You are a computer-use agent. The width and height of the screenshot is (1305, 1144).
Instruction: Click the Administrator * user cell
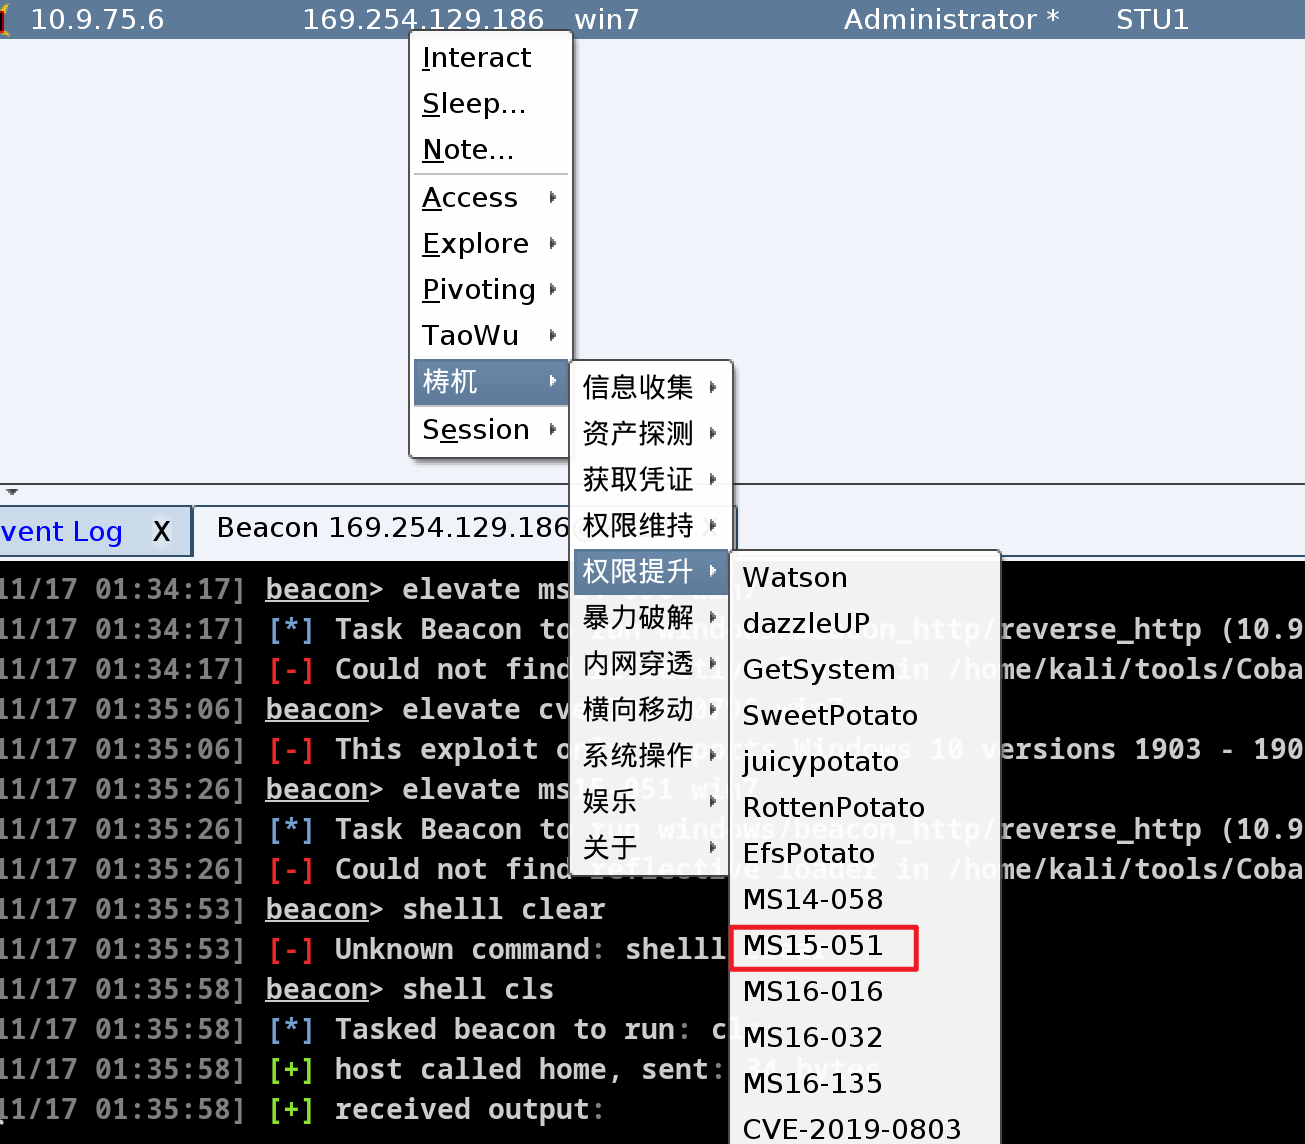point(951,20)
